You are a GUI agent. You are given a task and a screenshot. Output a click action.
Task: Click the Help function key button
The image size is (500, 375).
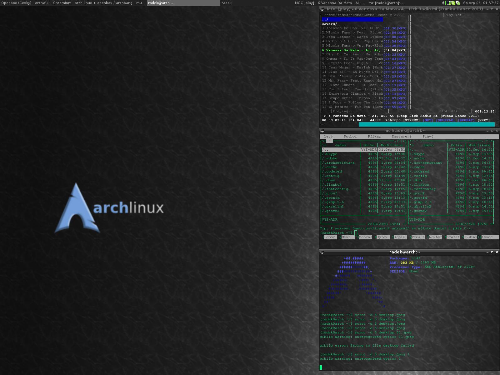pos(330,237)
